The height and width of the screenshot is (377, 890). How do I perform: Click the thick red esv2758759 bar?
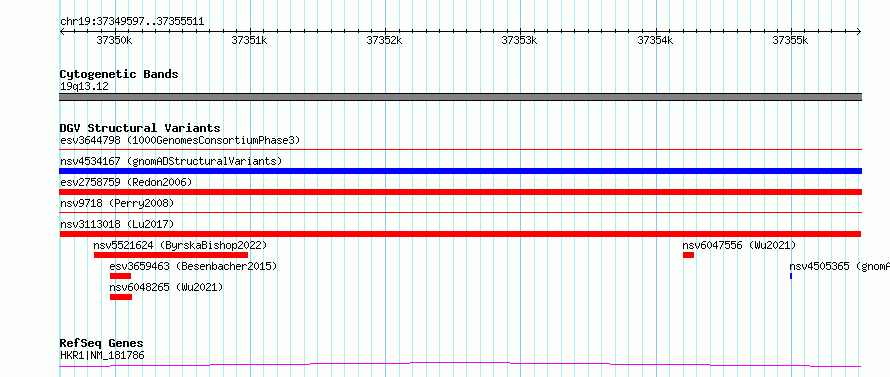460,192
